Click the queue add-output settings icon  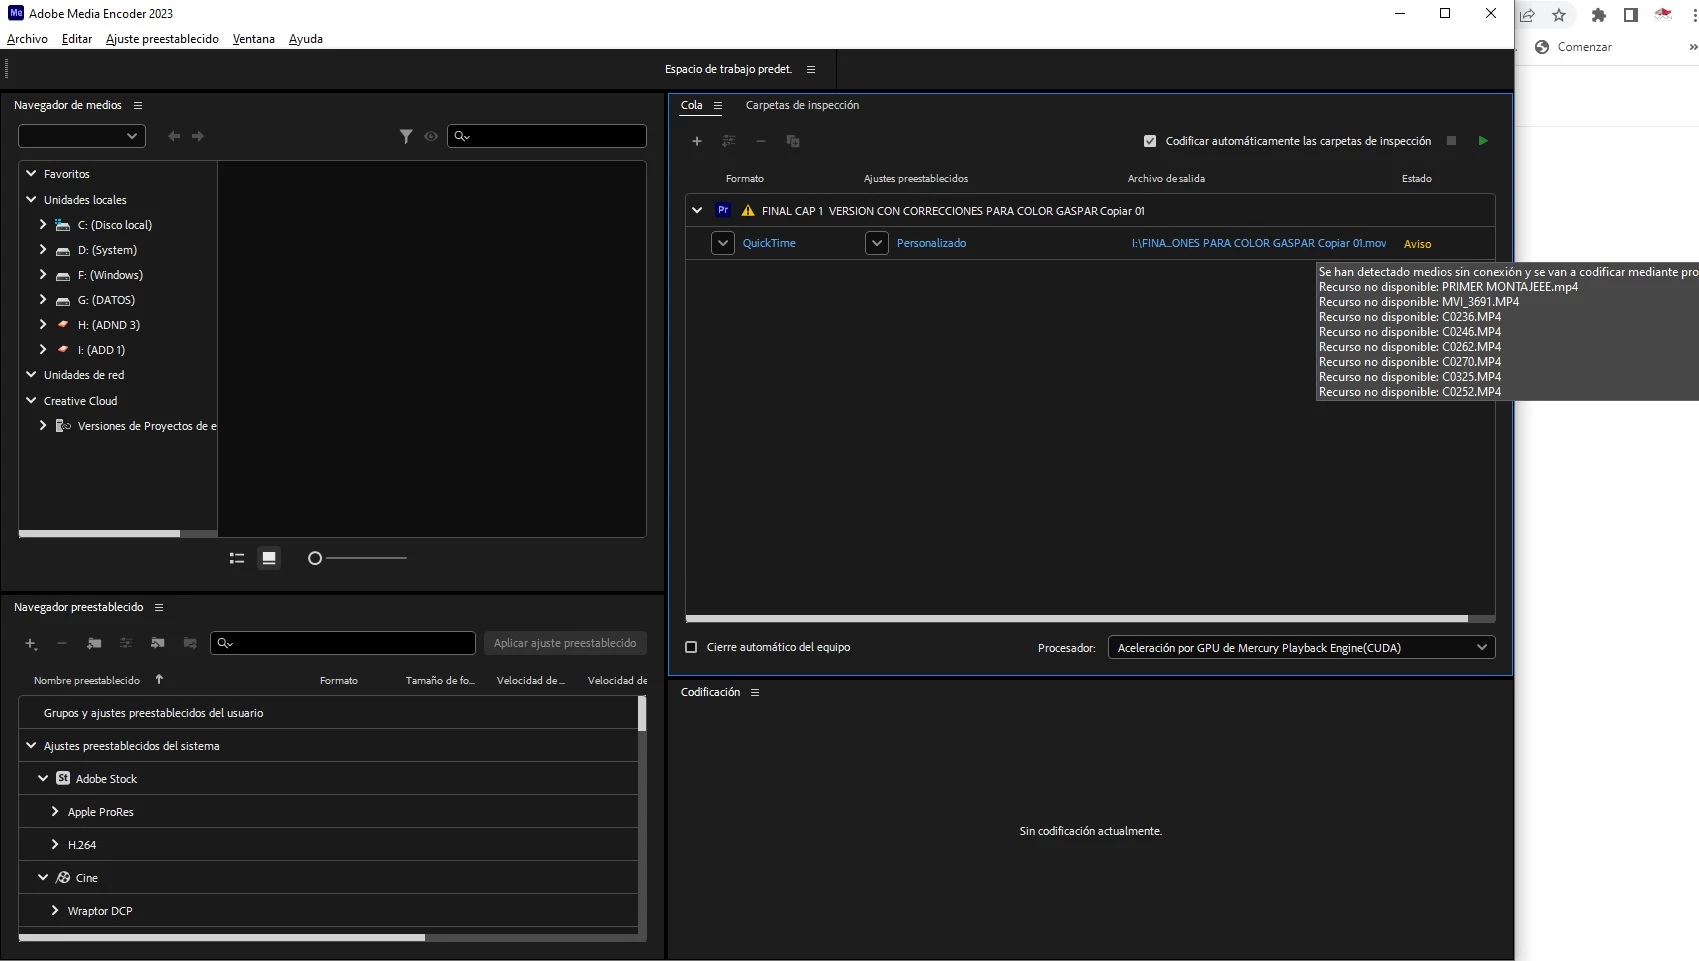point(729,141)
